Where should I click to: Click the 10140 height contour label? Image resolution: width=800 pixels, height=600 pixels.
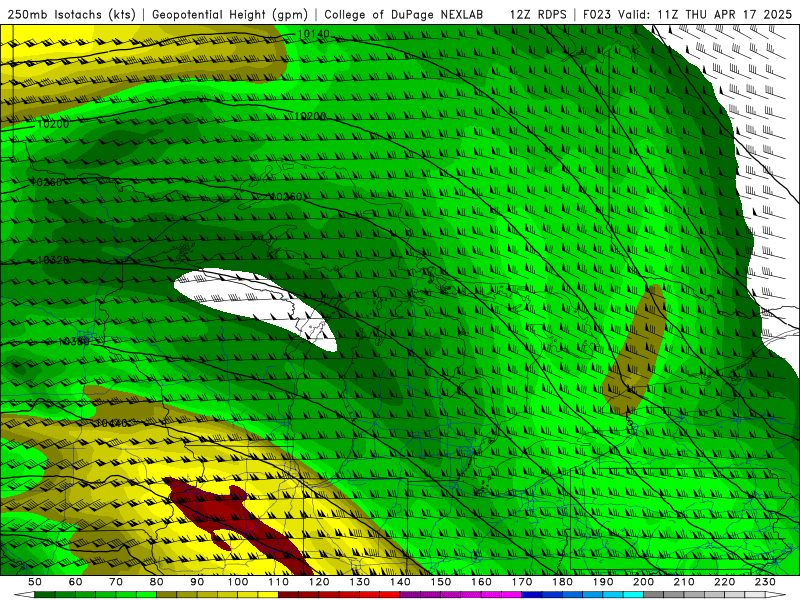click(313, 34)
